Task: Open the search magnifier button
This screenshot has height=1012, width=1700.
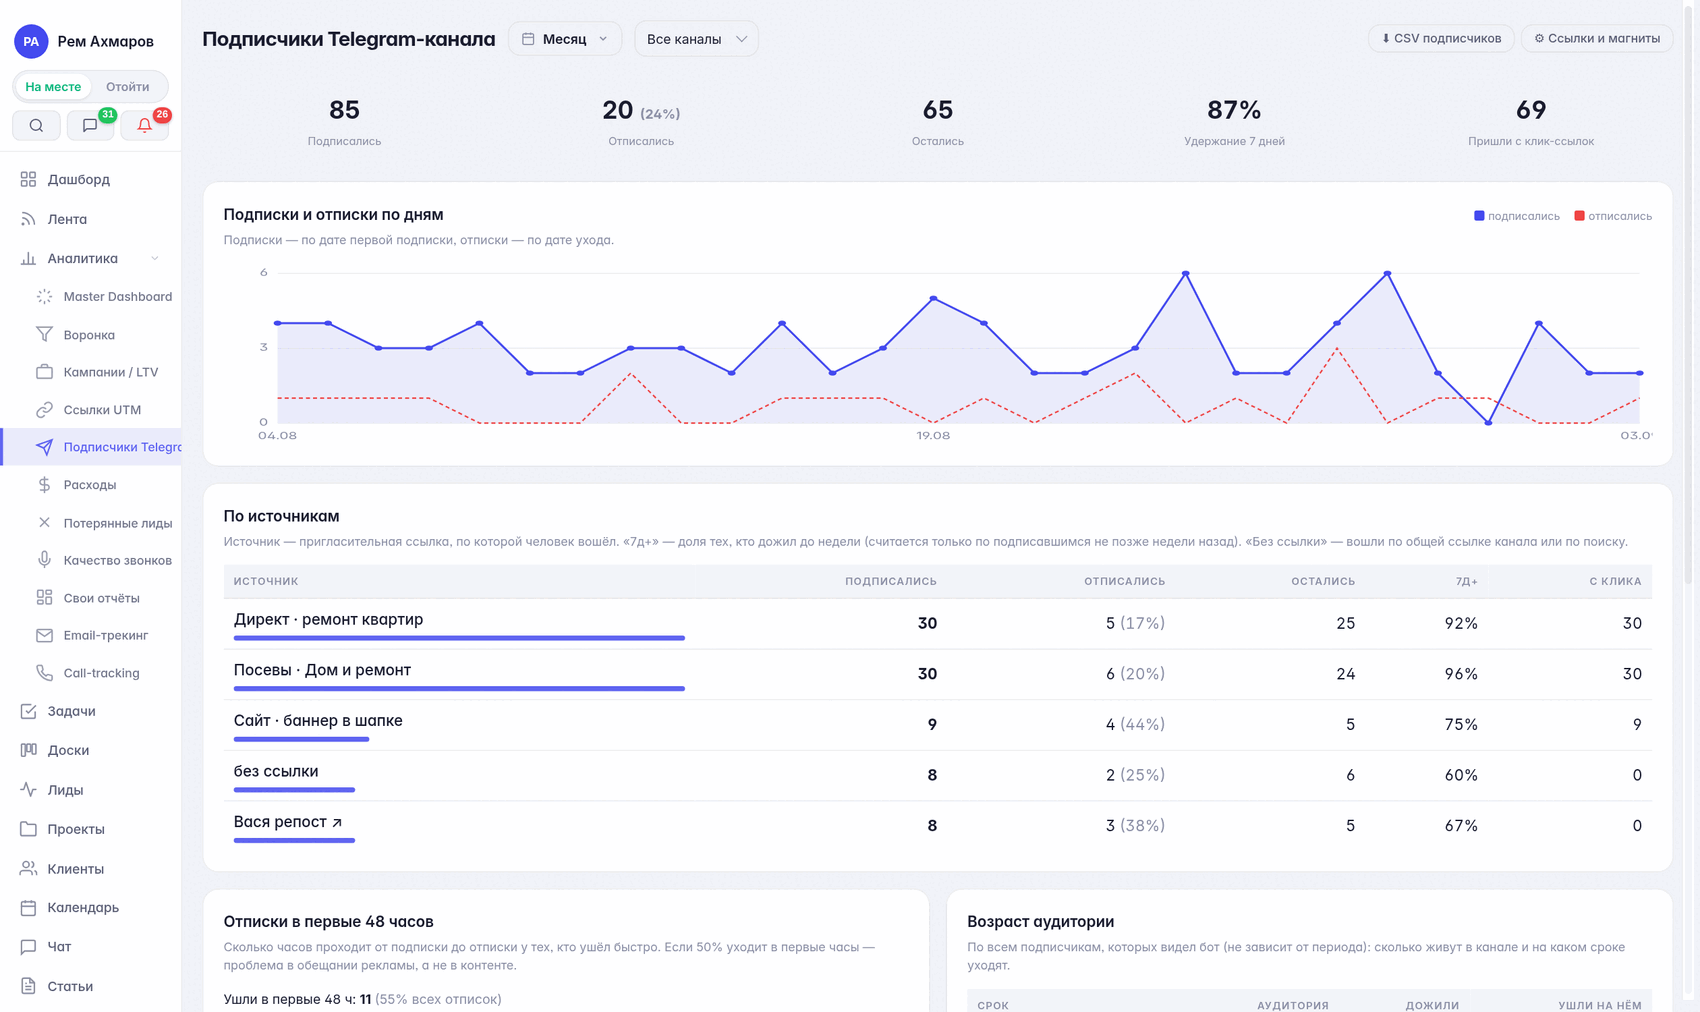Action: pos(37,126)
